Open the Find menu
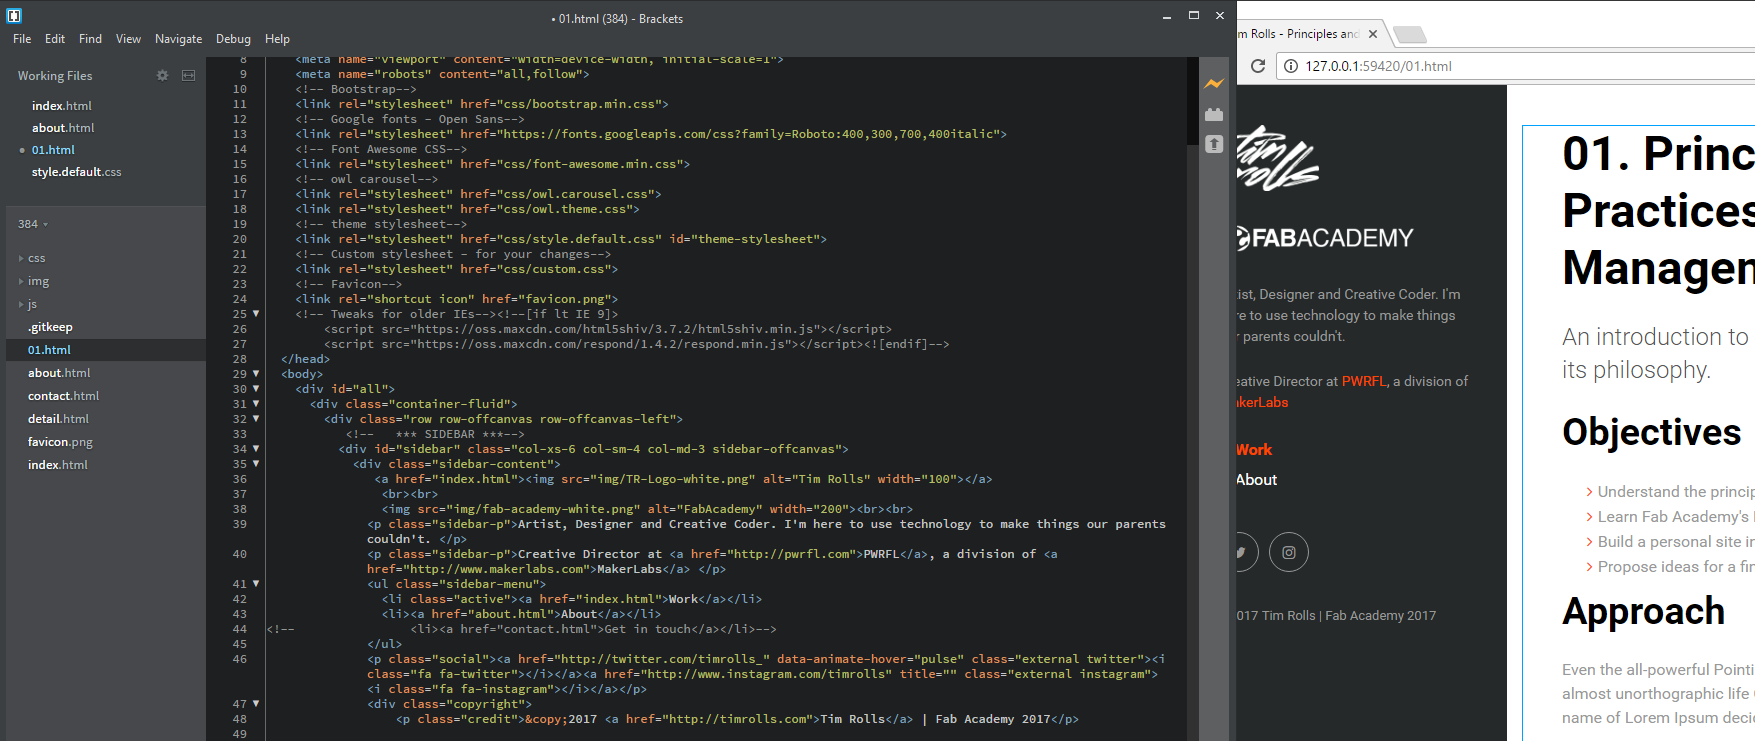1755x741 pixels. pos(90,39)
